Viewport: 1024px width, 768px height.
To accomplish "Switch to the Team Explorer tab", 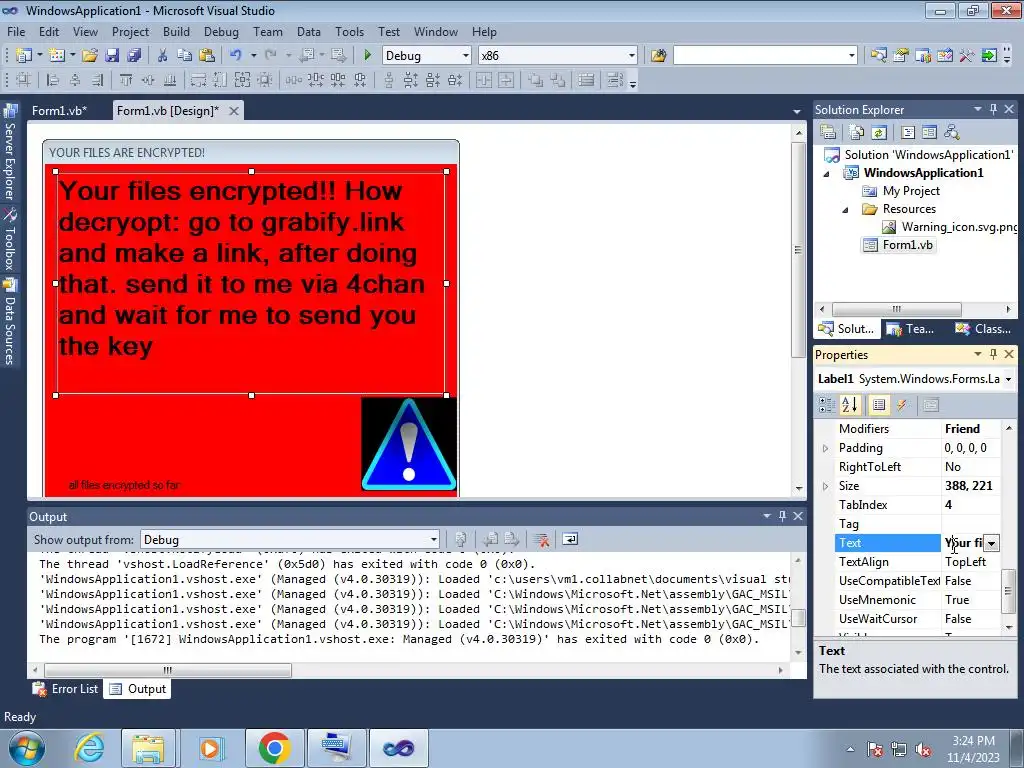I will (911, 328).
